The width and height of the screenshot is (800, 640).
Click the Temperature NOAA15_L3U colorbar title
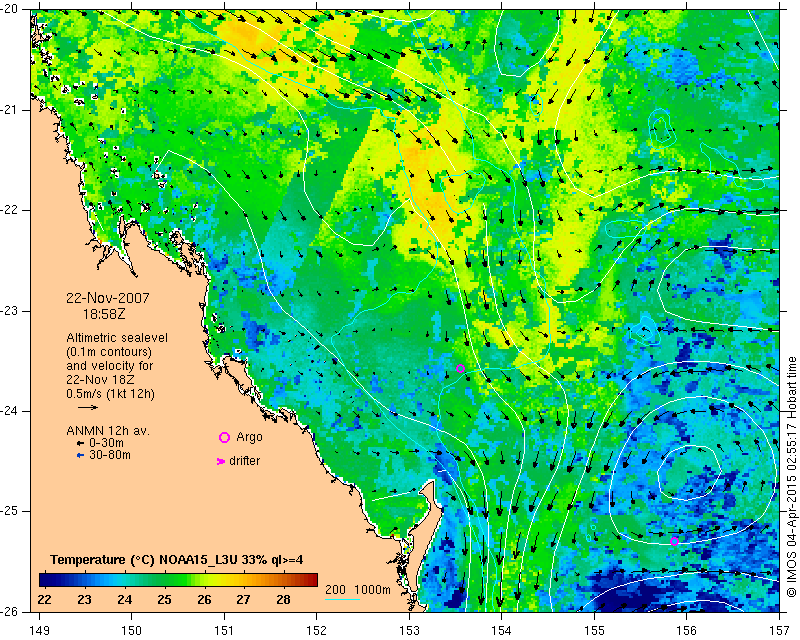click(177, 560)
